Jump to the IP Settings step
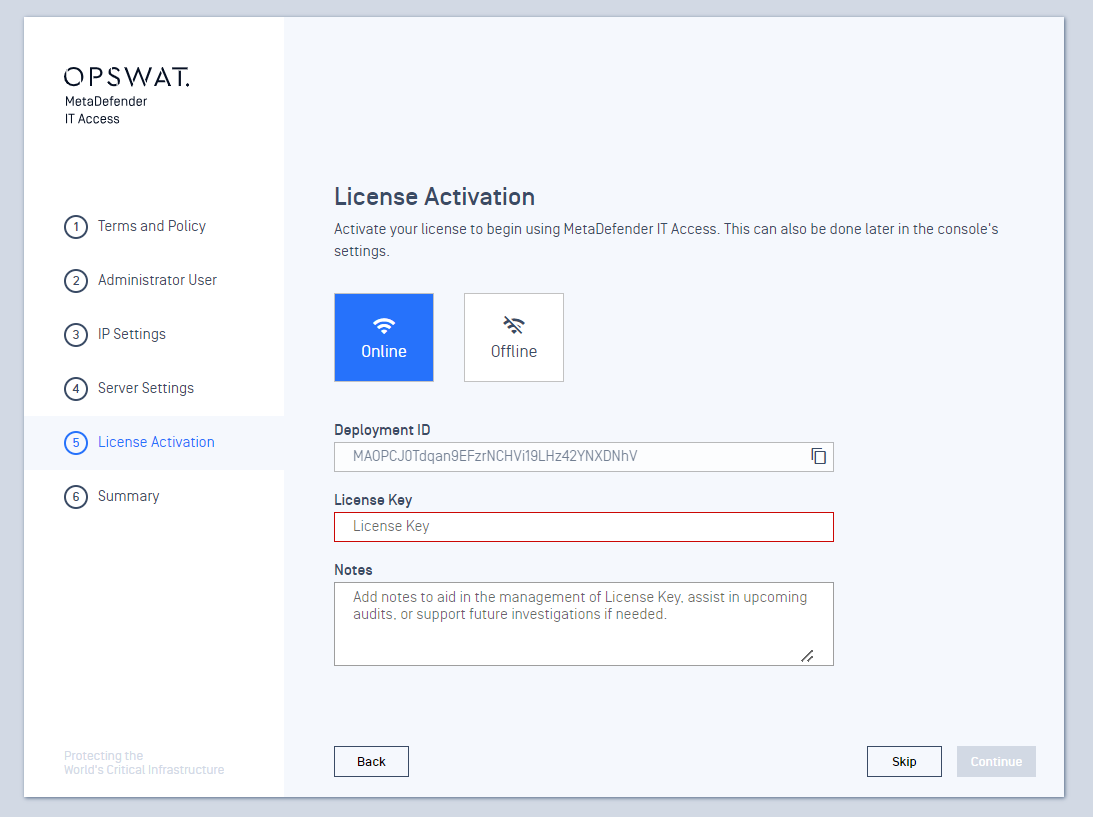Screen dimensions: 1093x817 pos(115,335)
